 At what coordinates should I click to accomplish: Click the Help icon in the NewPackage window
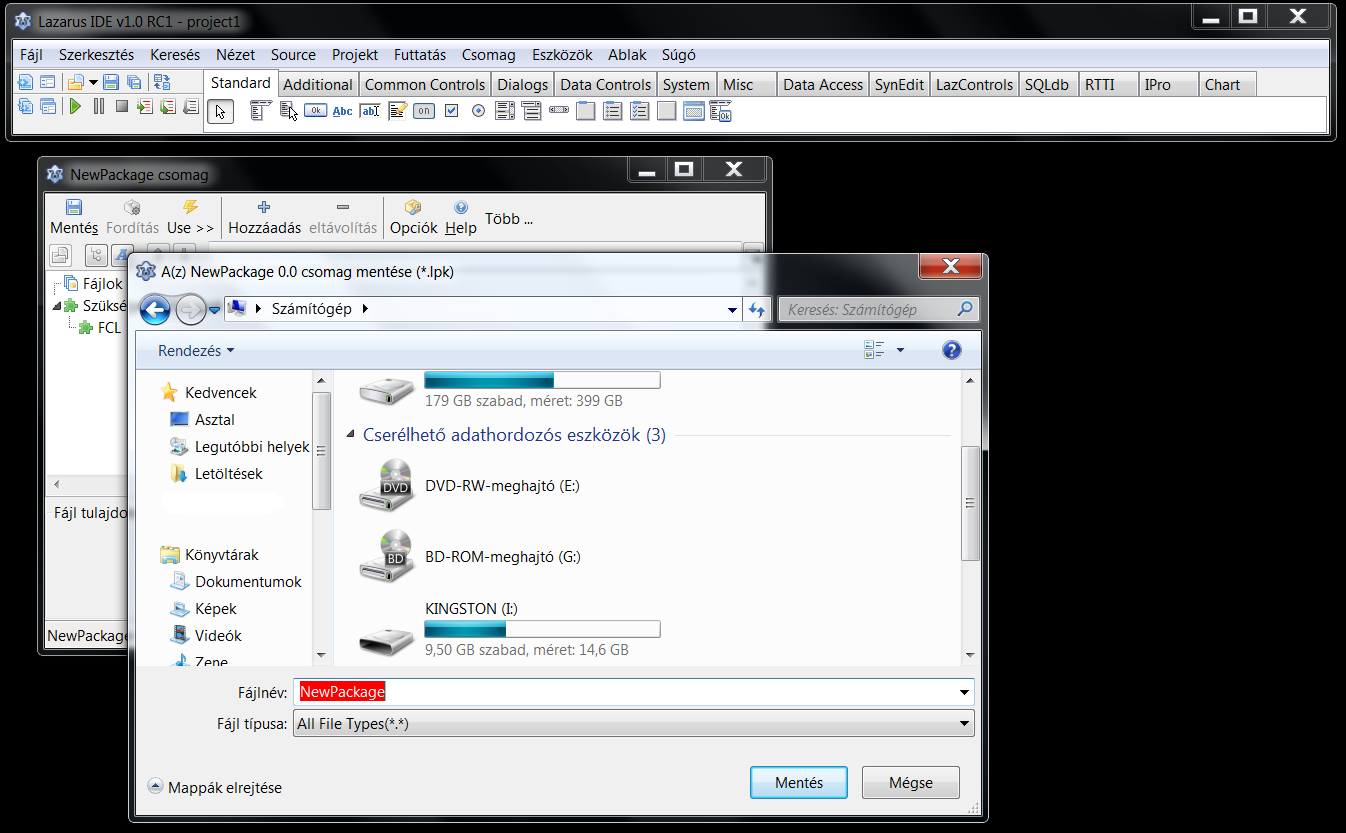(x=460, y=207)
